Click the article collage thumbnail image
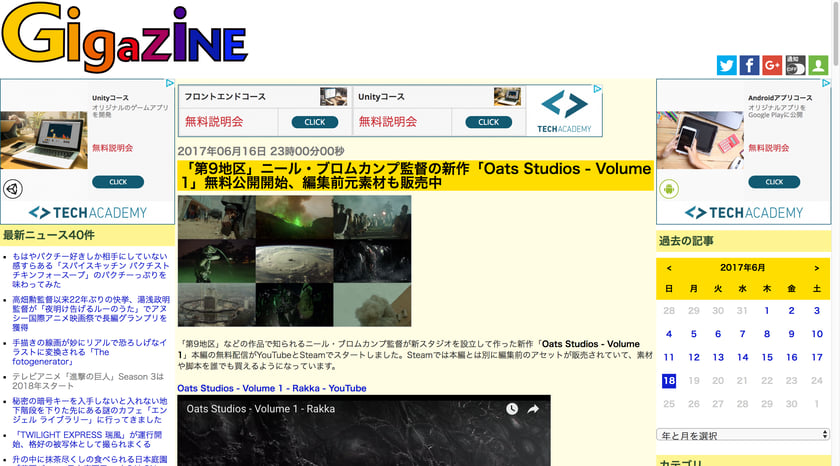This screenshot has height=466, width=840. coord(295,261)
